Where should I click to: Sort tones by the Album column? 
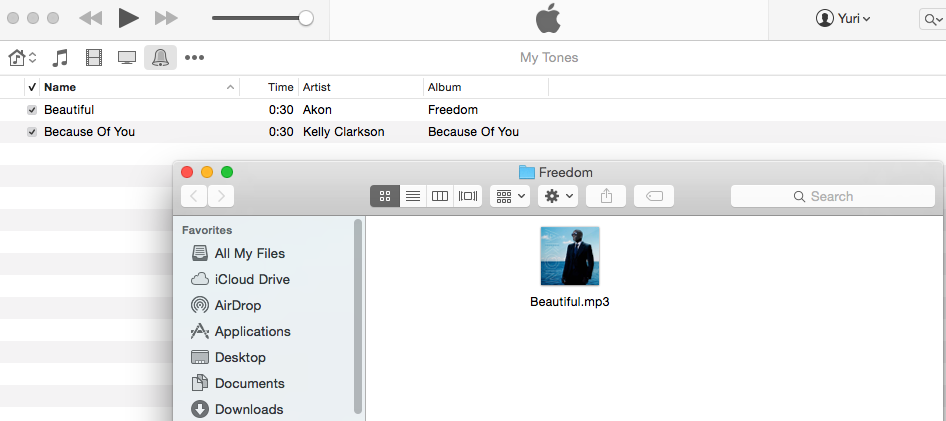(x=445, y=87)
